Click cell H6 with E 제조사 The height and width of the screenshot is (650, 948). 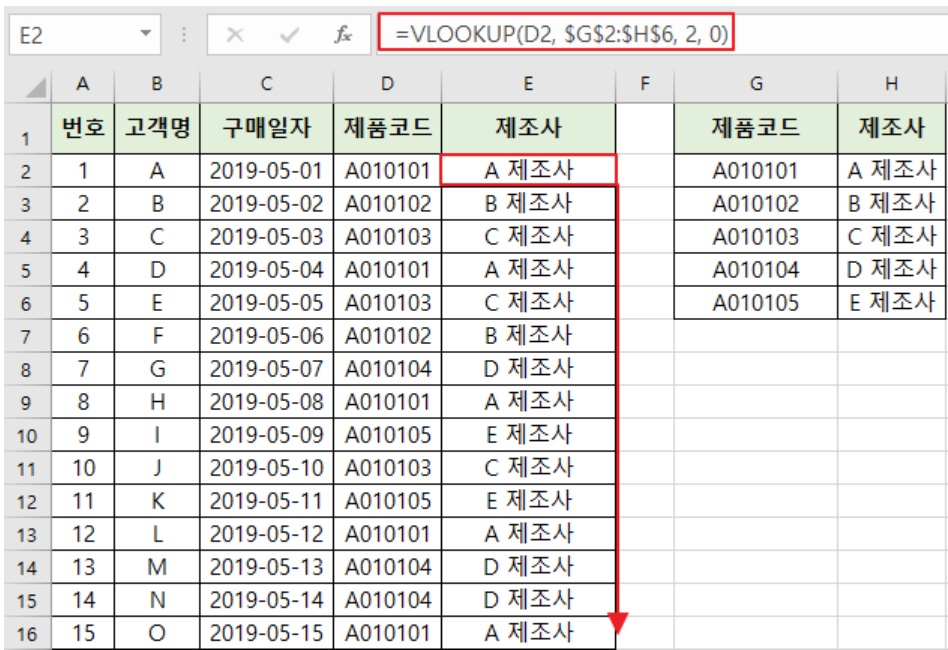tap(892, 302)
